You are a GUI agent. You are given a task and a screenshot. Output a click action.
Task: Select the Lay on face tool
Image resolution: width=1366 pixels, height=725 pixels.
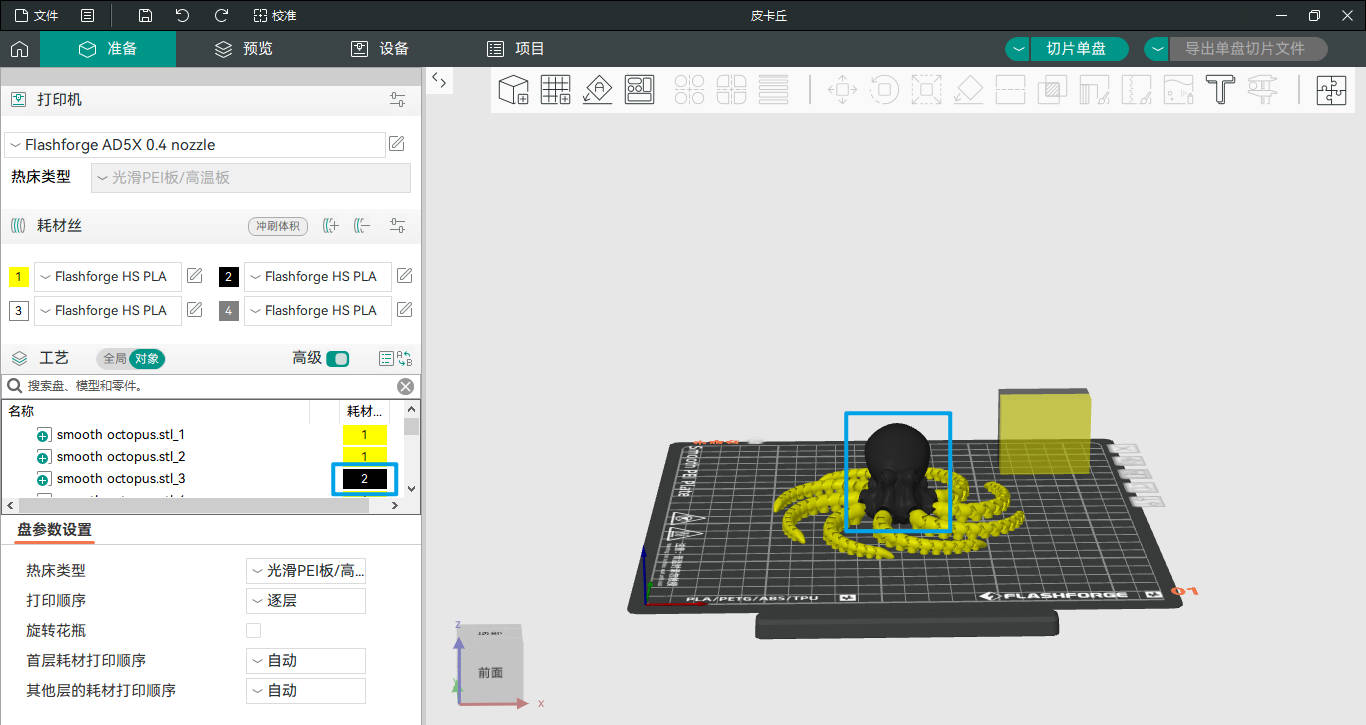[x=968, y=90]
